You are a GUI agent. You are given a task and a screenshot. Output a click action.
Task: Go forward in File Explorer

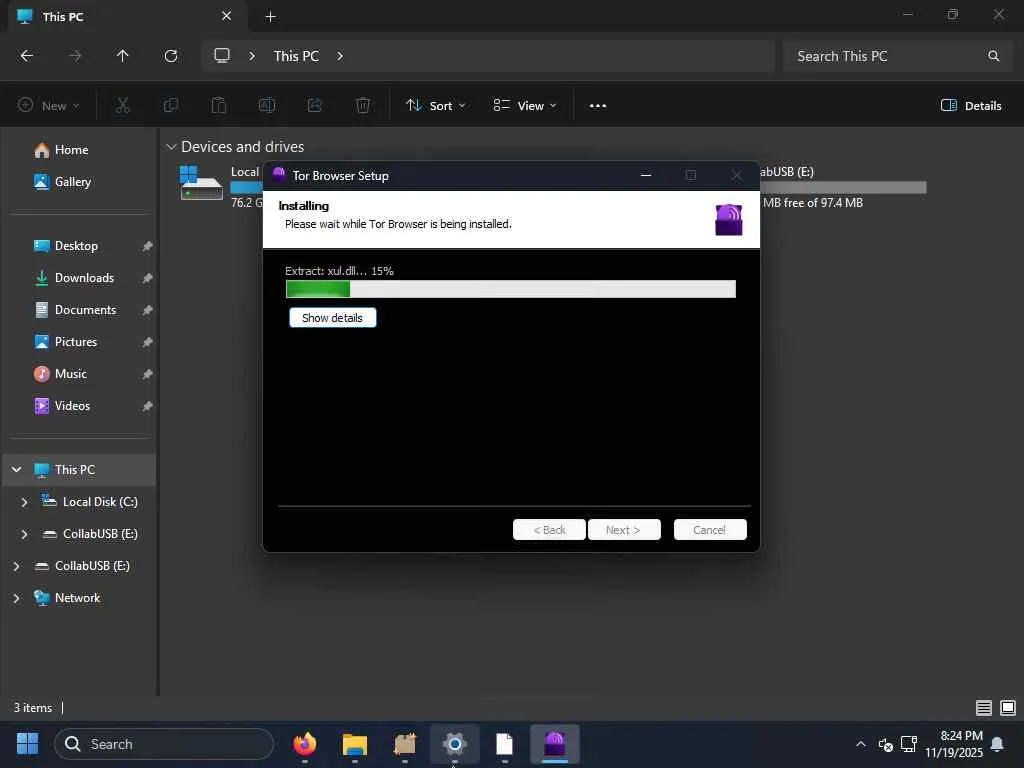[75, 56]
